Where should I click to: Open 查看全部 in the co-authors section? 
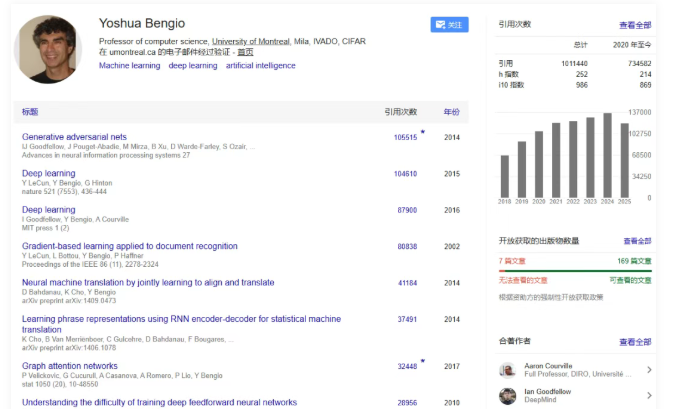coord(636,342)
